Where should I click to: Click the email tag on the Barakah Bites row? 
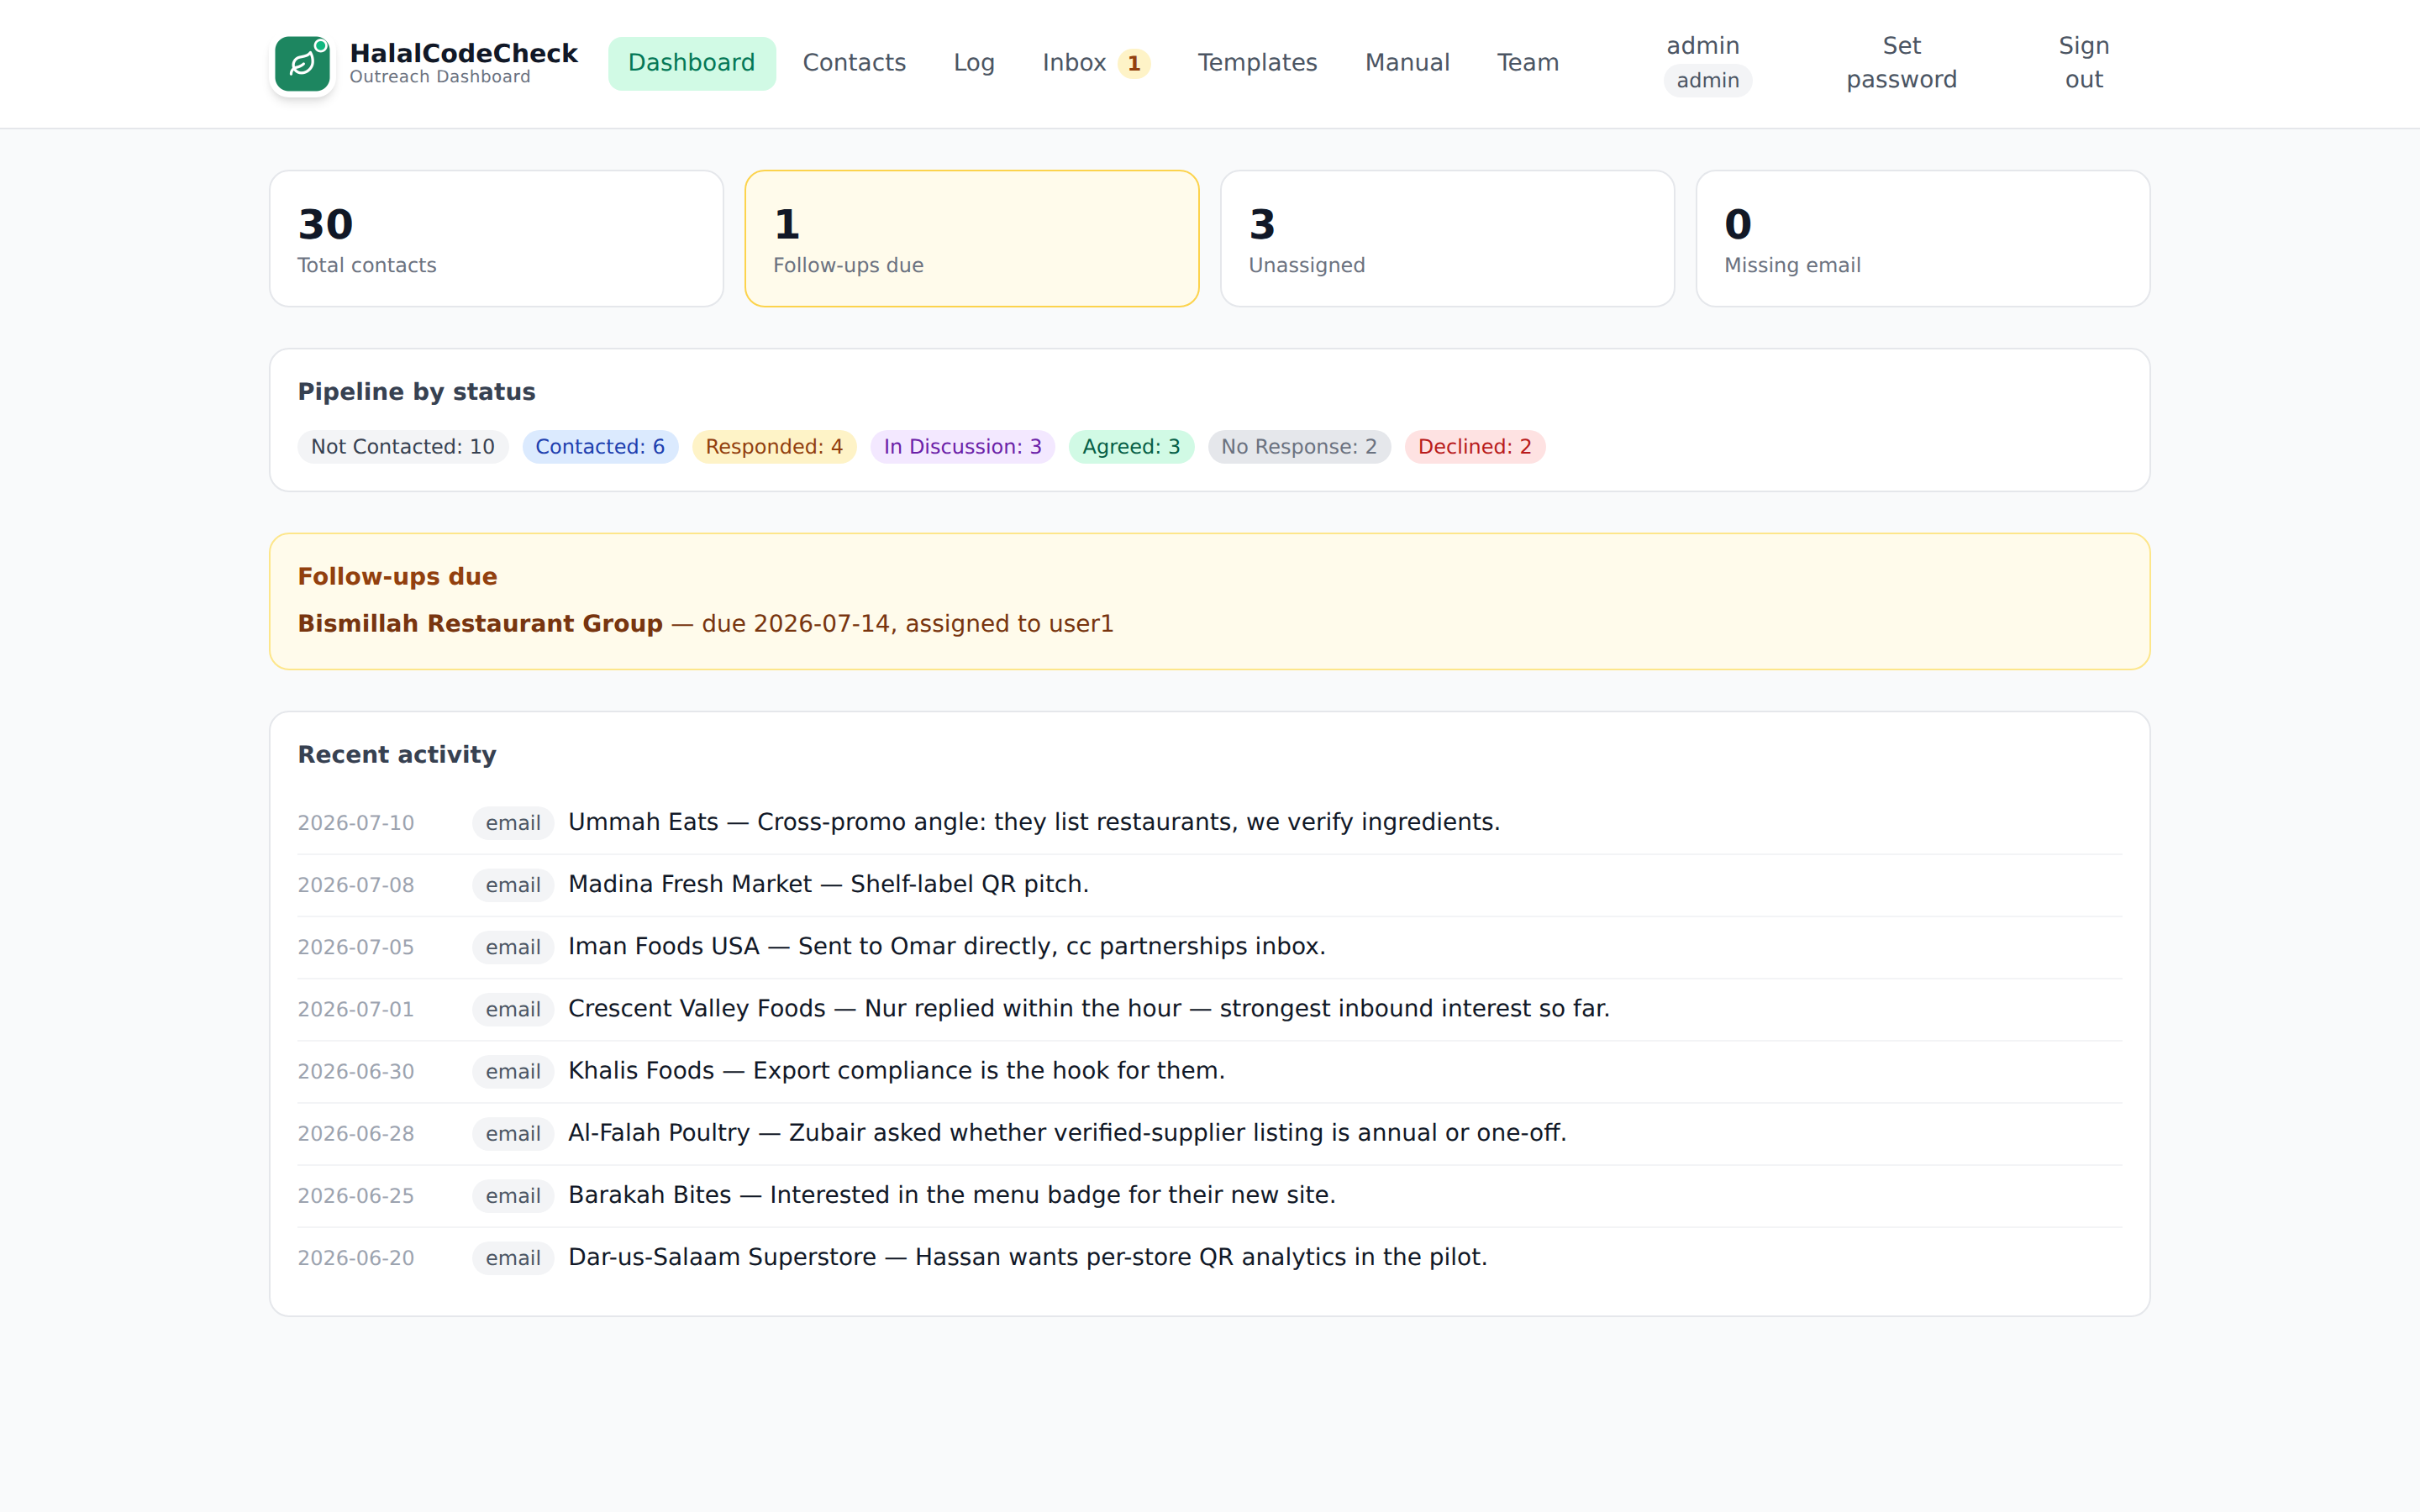coord(513,1195)
